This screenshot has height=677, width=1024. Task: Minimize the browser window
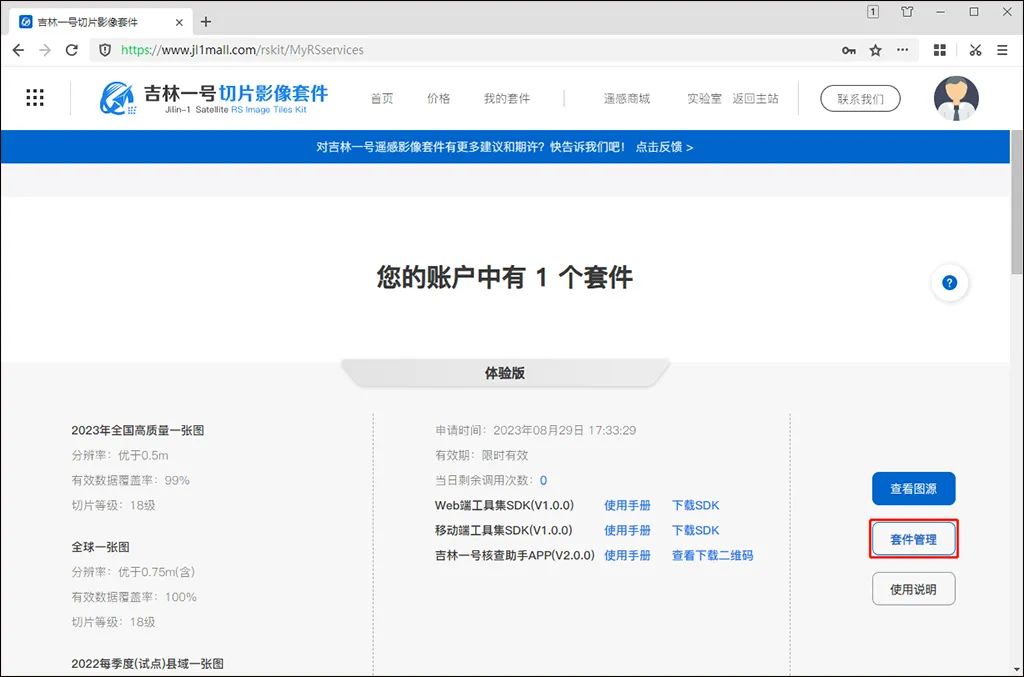click(x=940, y=12)
